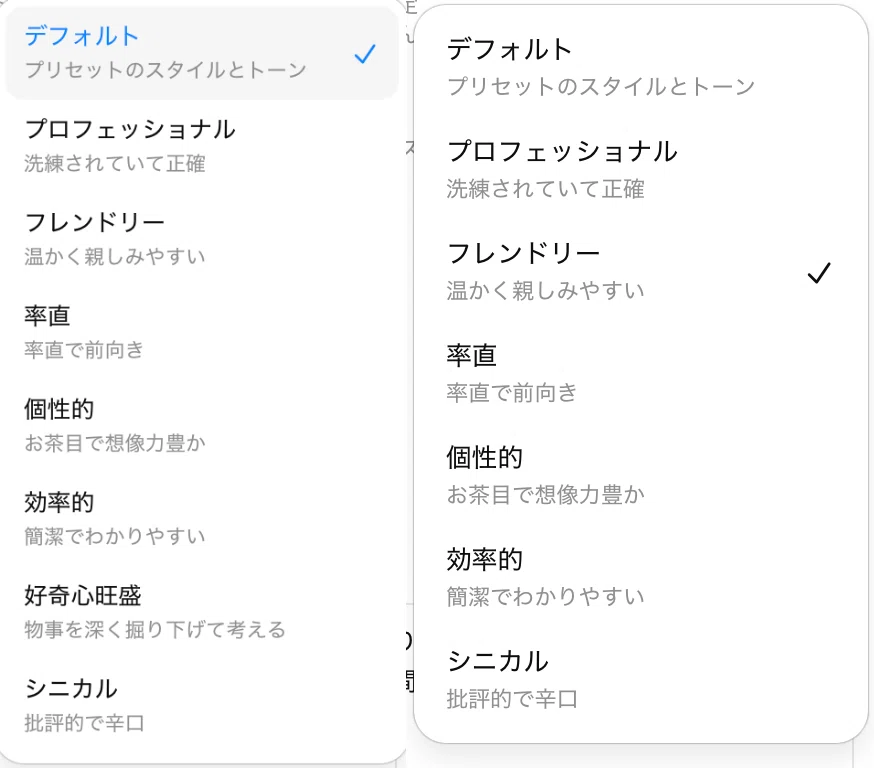The image size is (874, 768).
Task: Pick 率直 in the right popup
Action: 641,373
